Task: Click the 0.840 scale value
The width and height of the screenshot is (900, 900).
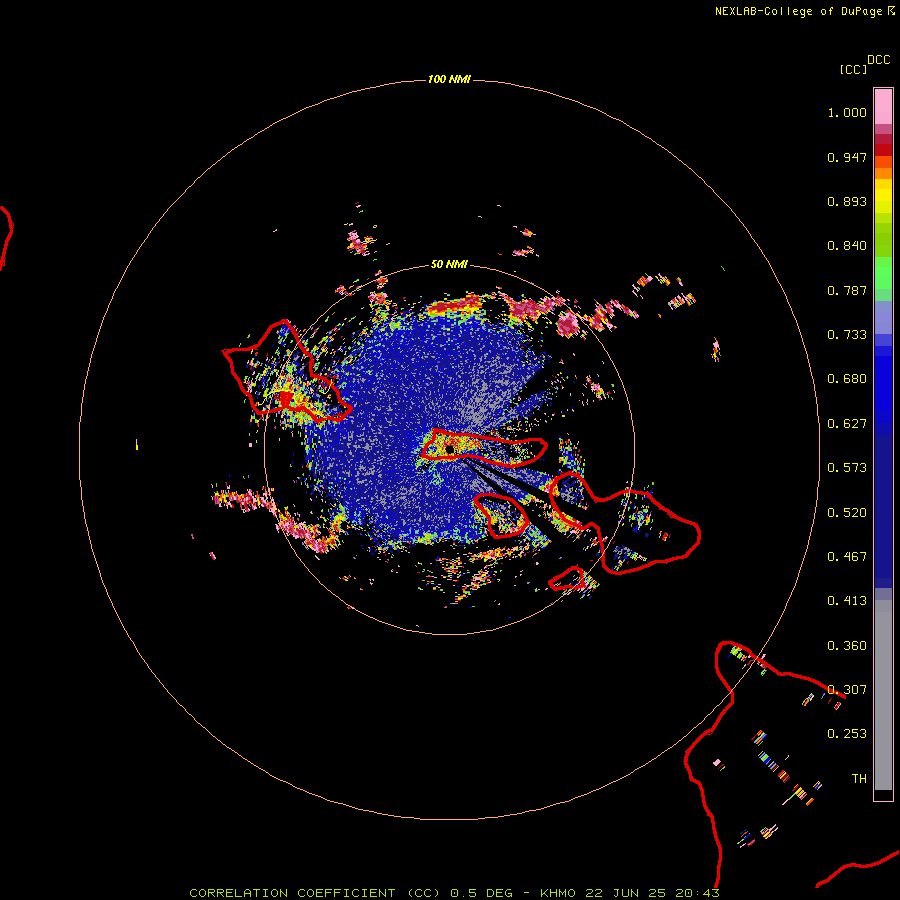Action: pos(847,246)
